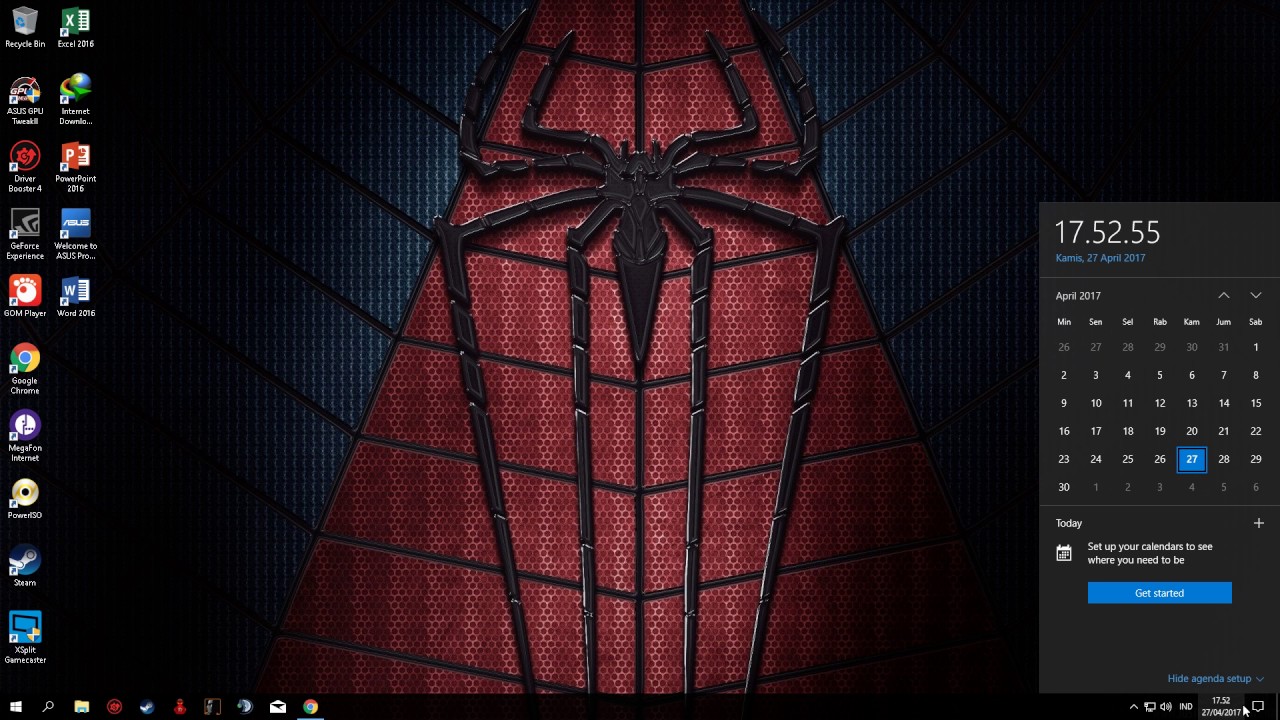Go to the next month in calendar
The height and width of the screenshot is (720, 1280).
point(1256,296)
